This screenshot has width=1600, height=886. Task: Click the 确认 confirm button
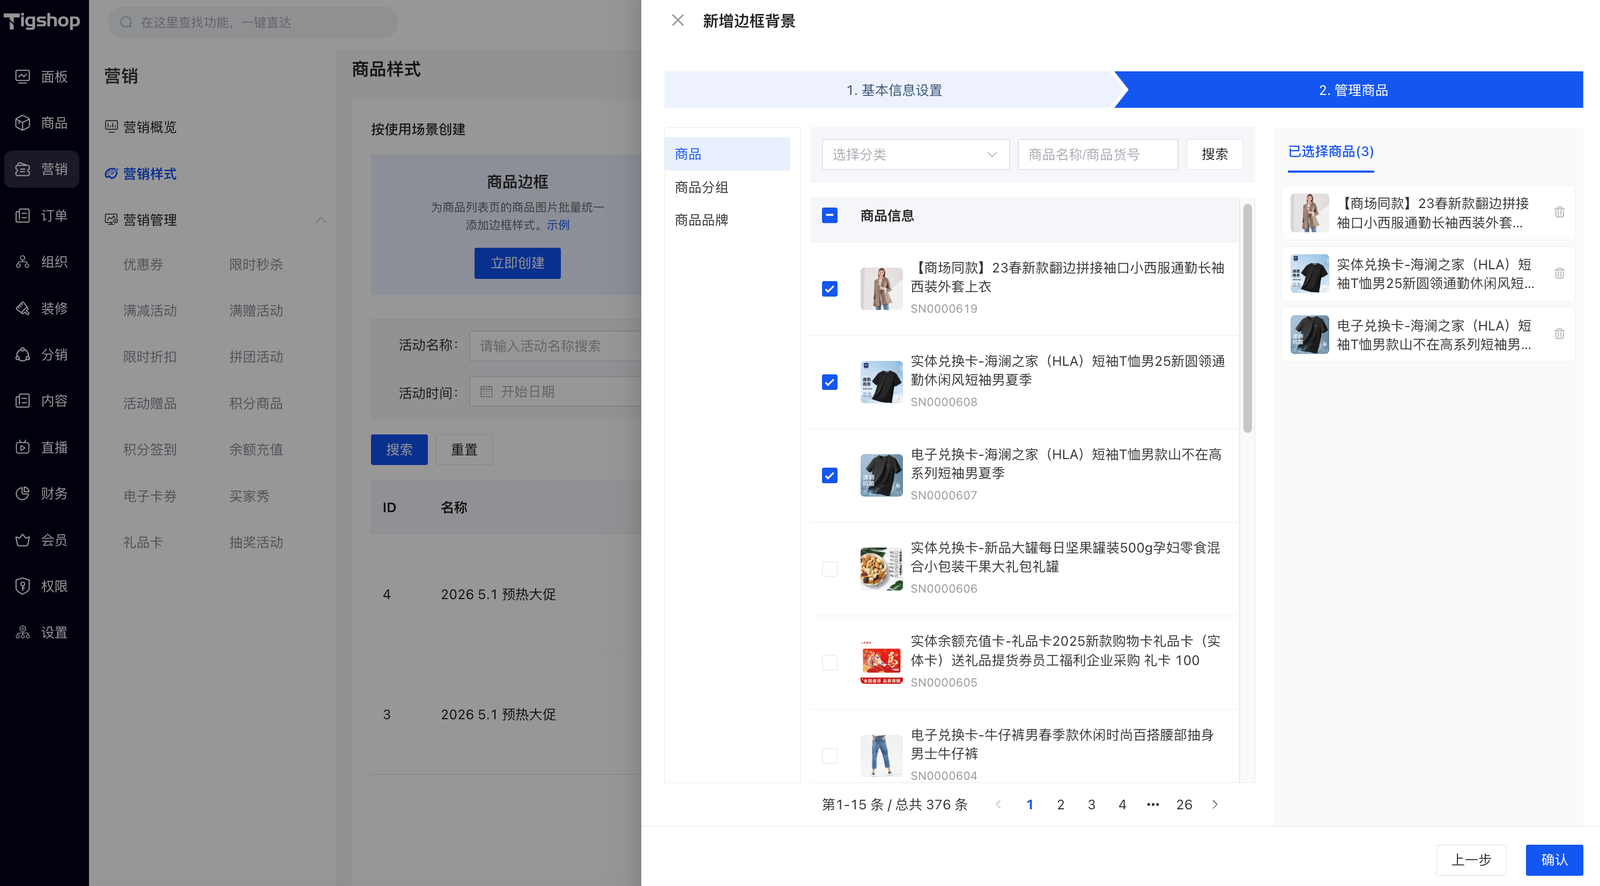pos(1554,860)
